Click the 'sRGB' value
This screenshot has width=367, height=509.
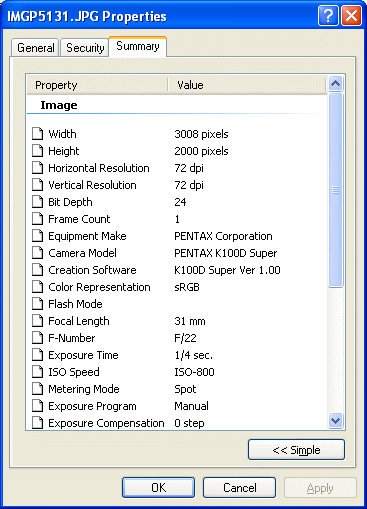coord(187,287)
